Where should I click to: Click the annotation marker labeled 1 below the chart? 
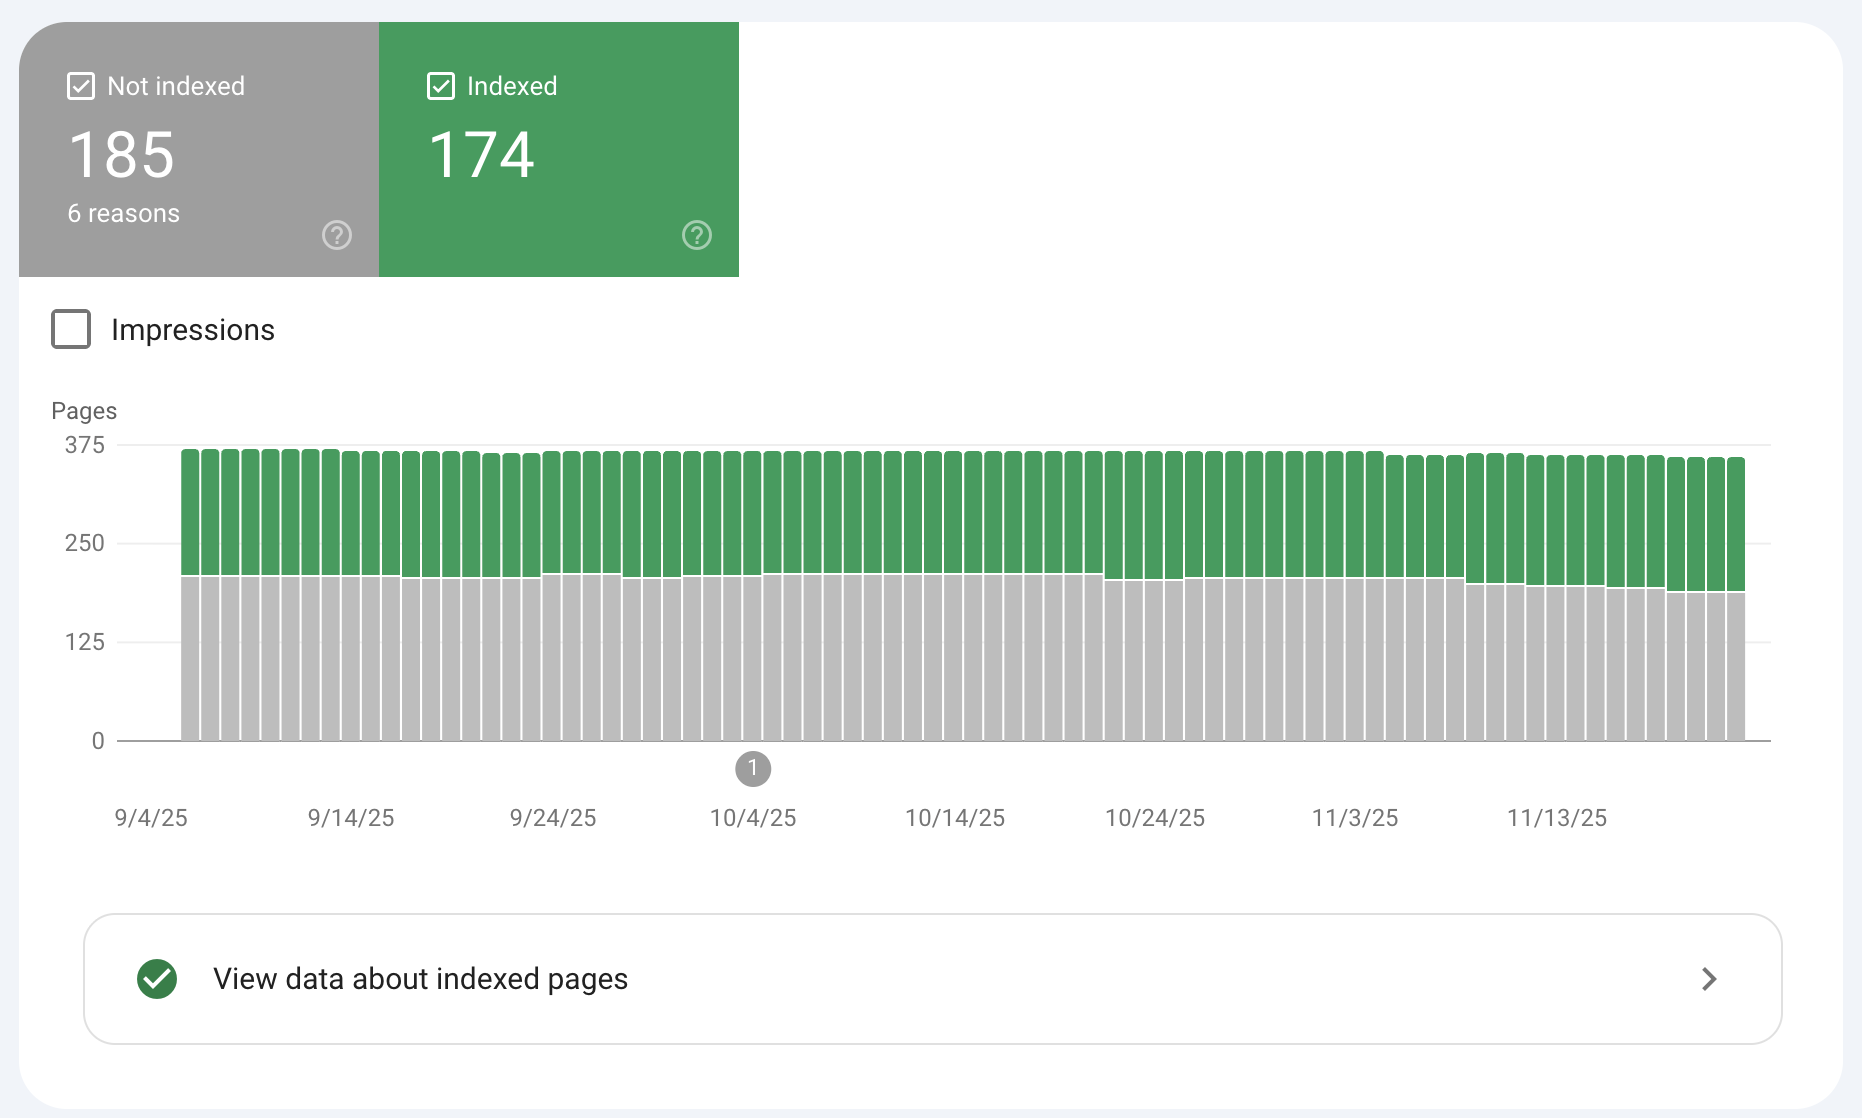[x=753, y=769]
